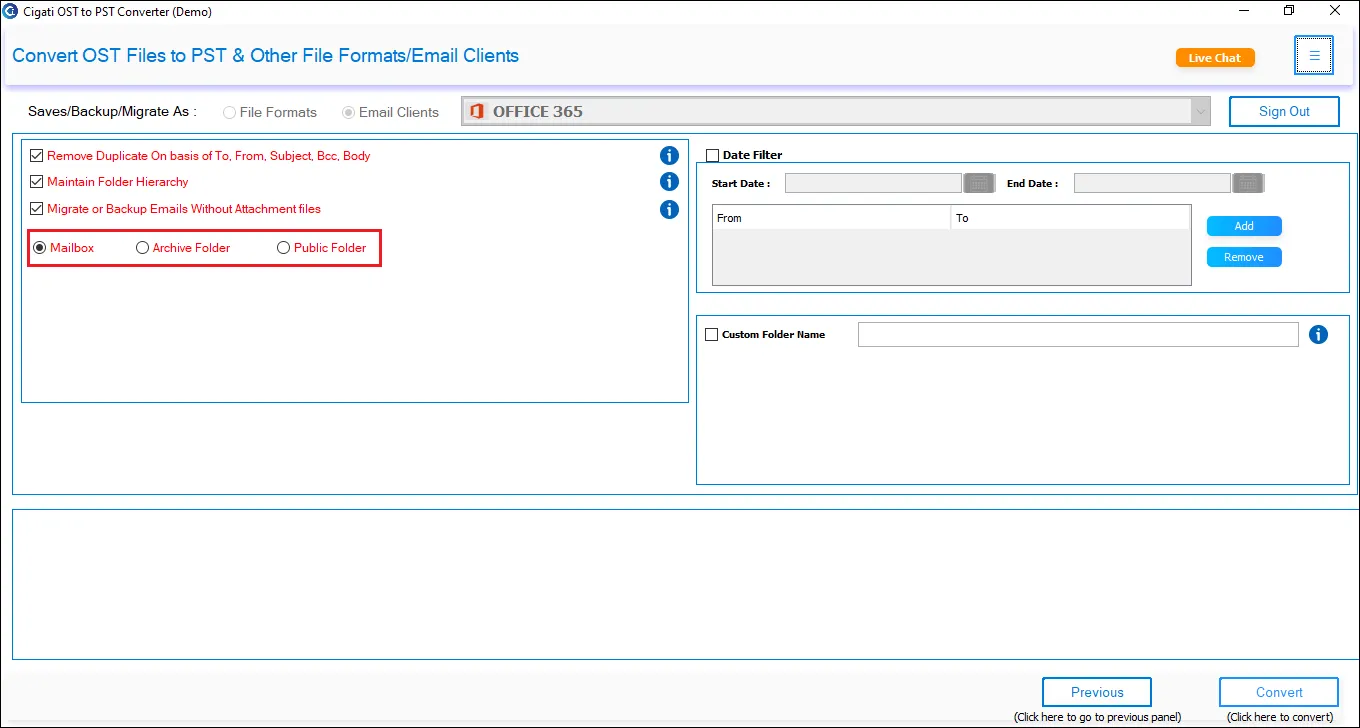This screenshot has height=728, width=1360.
Task: Click the Cigati app logo in title bar
Action: click(x=11, y=11)
